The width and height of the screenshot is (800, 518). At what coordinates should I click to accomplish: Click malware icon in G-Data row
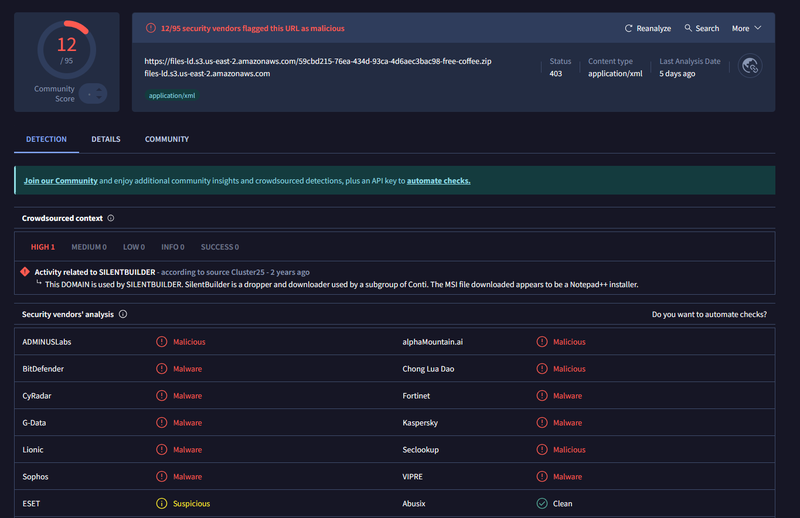click(x=162, y=423)
